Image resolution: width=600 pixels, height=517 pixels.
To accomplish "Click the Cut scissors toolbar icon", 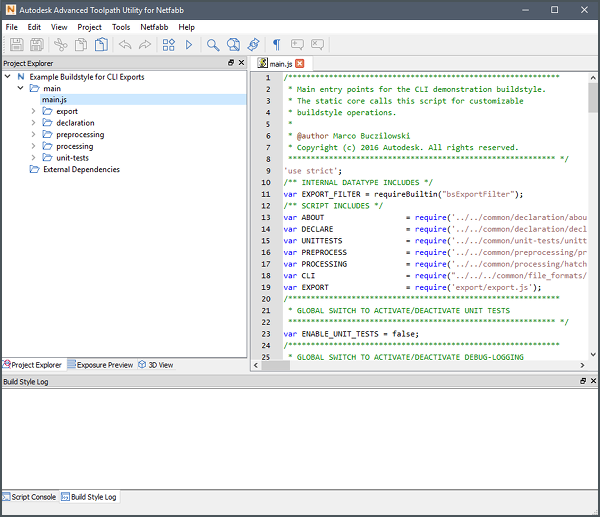I will coord(60,45).
